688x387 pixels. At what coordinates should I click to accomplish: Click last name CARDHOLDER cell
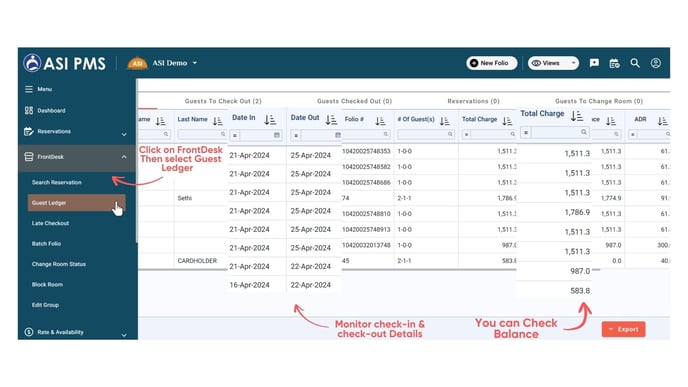click(x=197, y=261)
